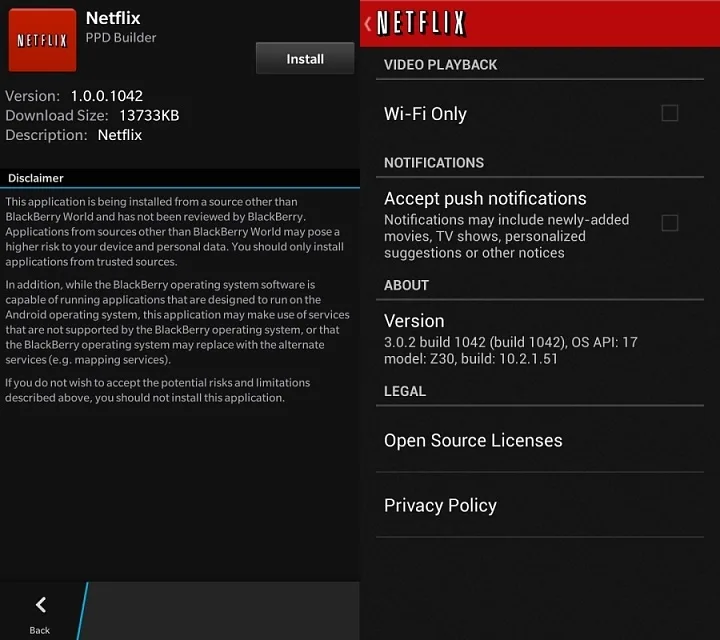The image size is (720, 640).
Task: Enable the Wi-Fi Only checkbox
Action: 669,113
